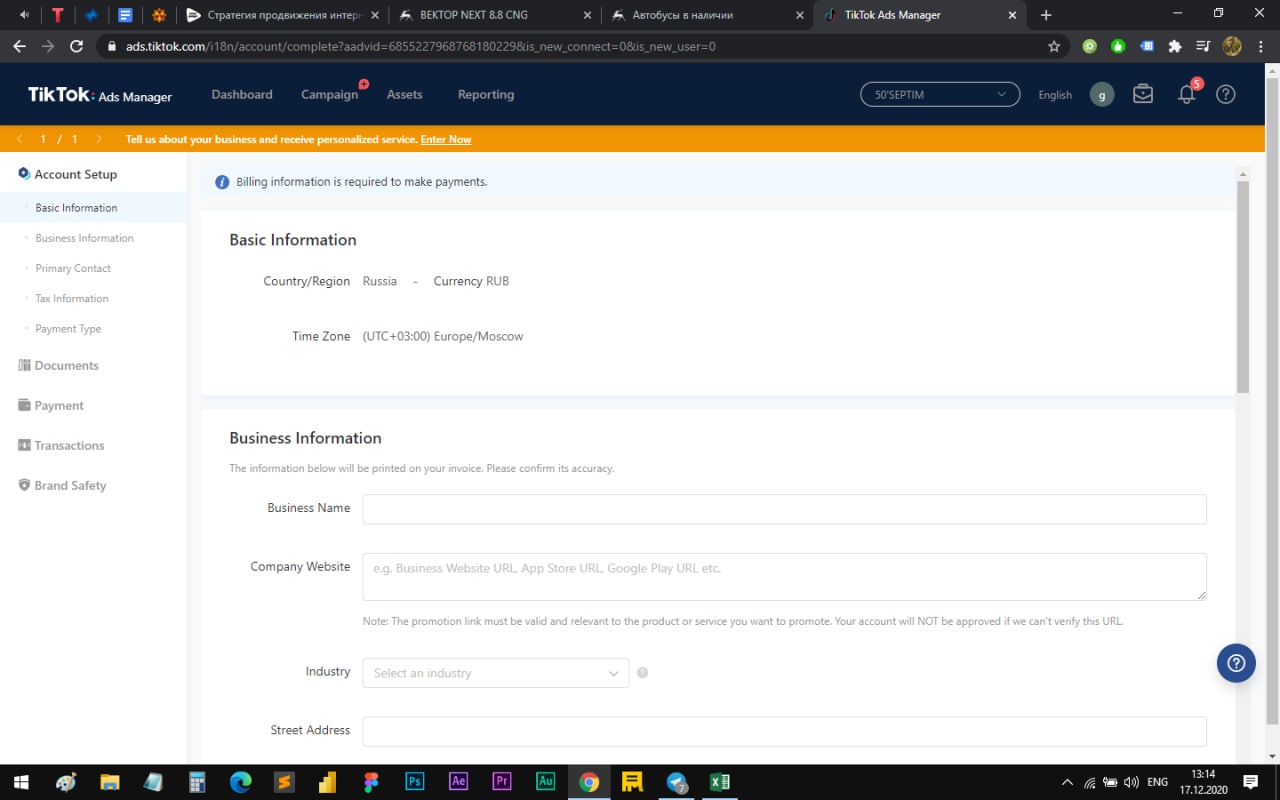
Task: Select Payment Type in sidebar
Action: [68, 328]
